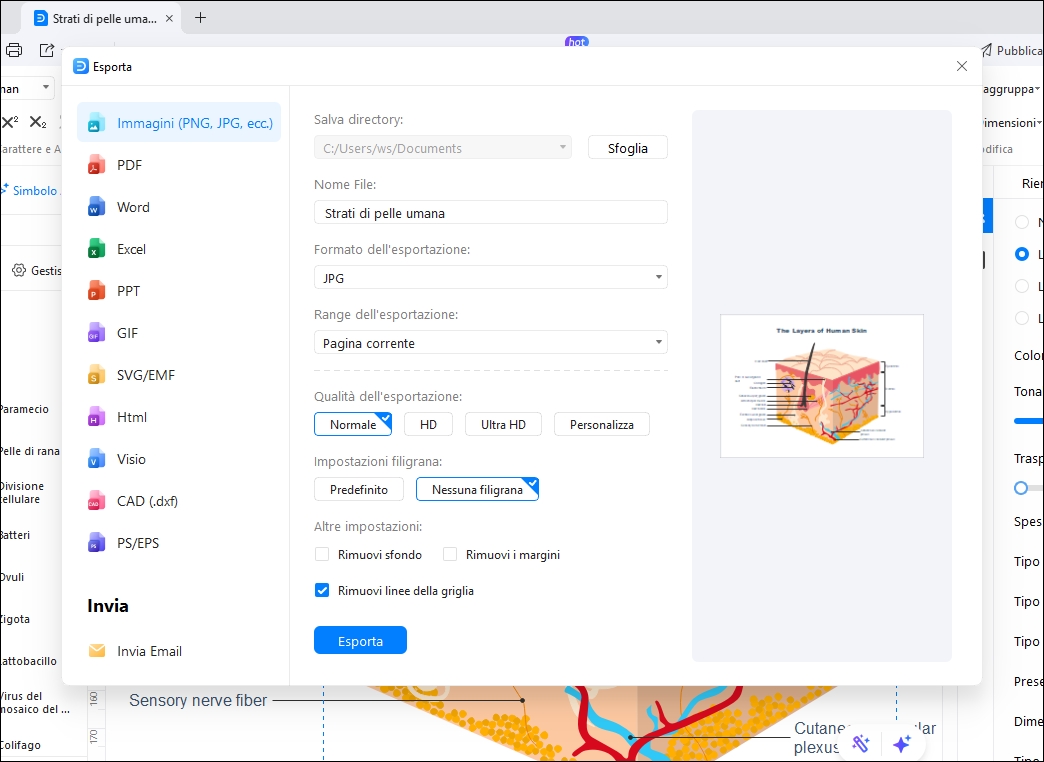
Task: Click the print icon in the toolbar
Action: tap(13, 50)
